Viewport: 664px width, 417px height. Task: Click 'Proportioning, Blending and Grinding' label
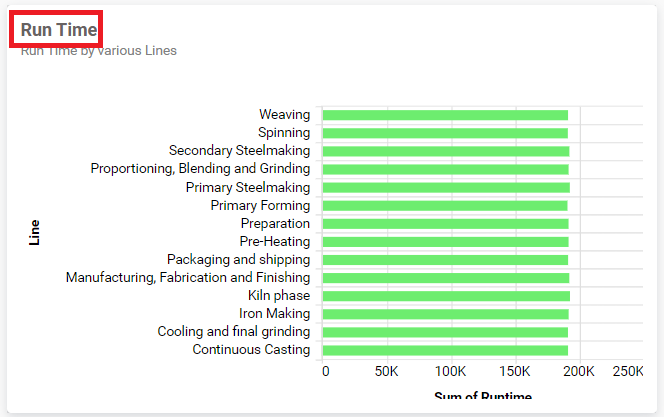tap(200, 169)
